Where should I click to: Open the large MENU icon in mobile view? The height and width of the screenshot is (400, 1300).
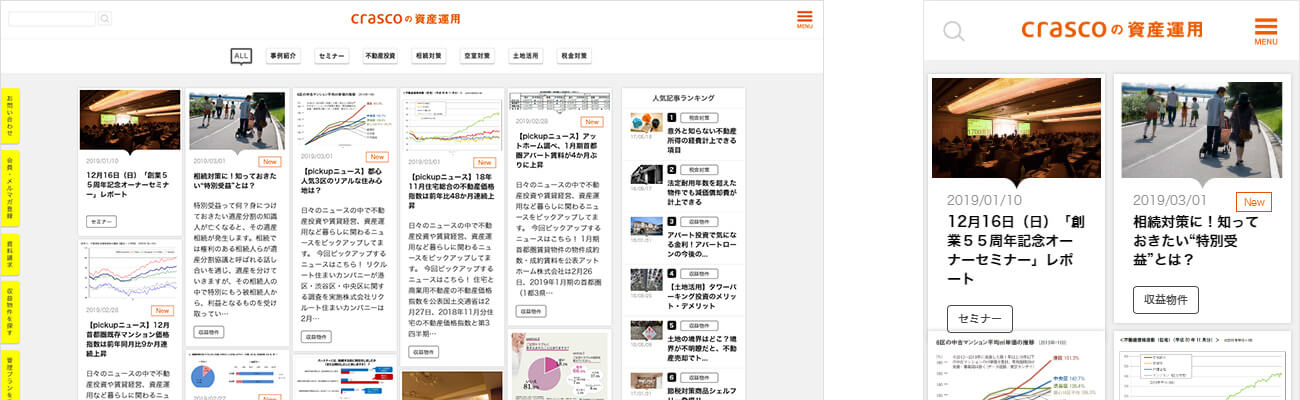click(1265, 31)
